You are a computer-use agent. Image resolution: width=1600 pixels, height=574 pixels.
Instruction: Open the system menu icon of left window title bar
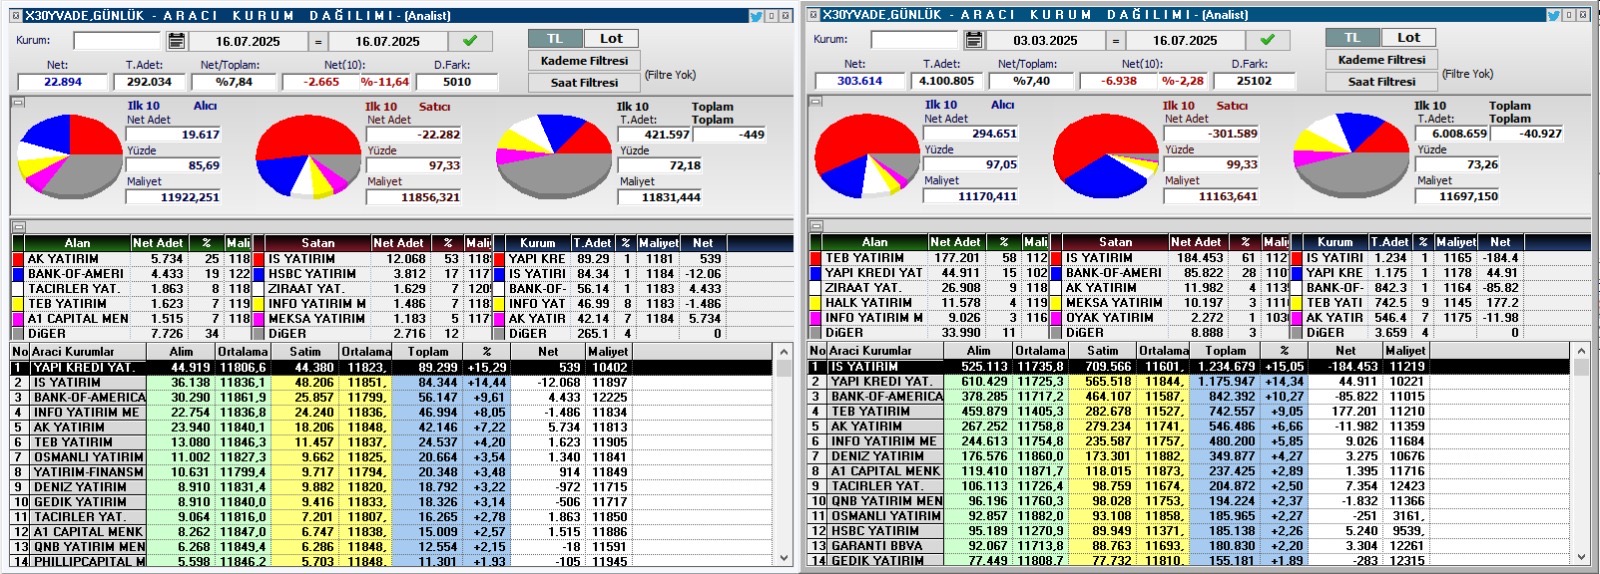[x=15, y=16]
